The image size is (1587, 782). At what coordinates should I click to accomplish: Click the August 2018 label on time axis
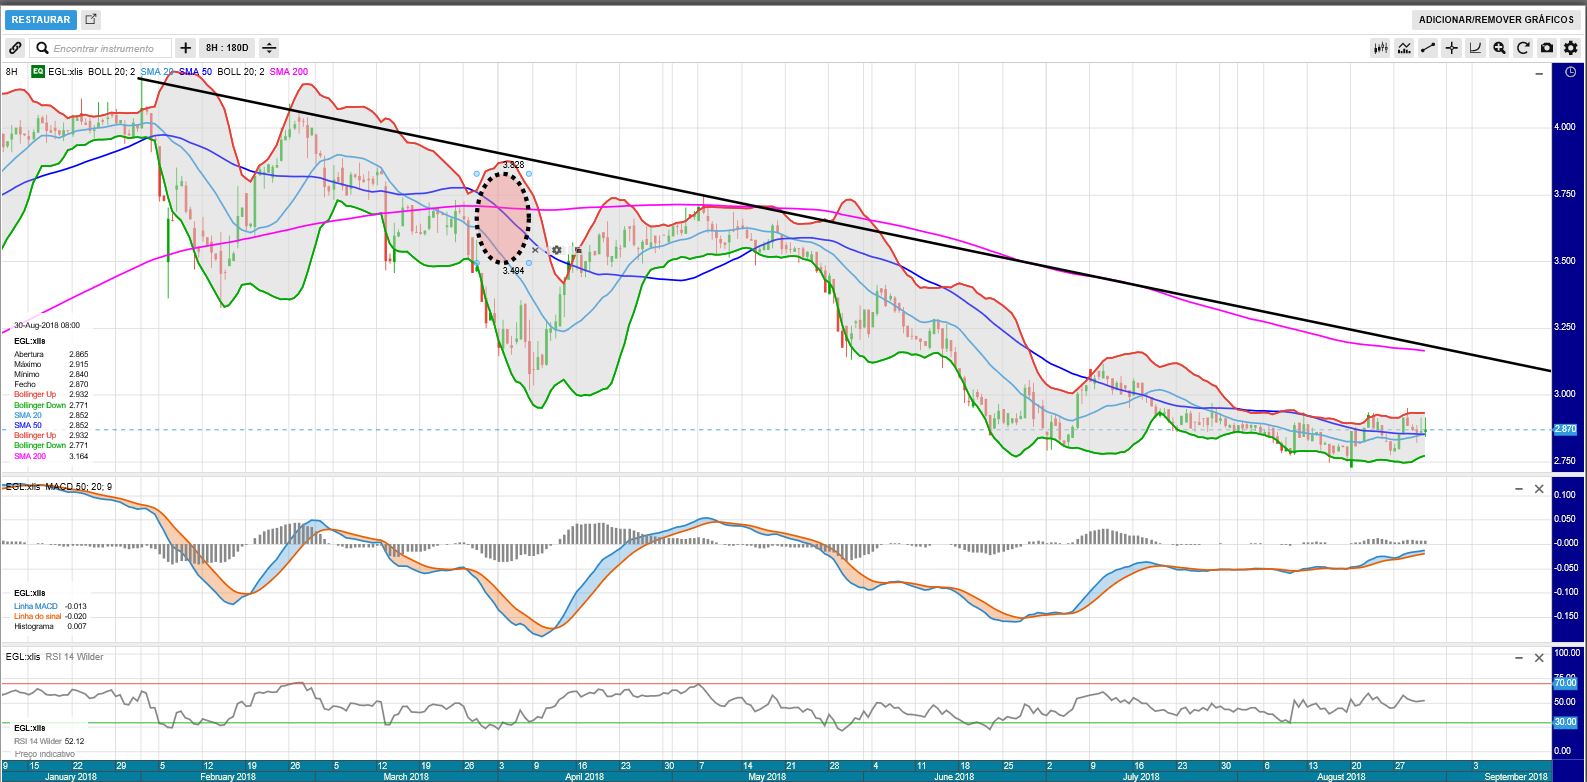coord(1341,776)
